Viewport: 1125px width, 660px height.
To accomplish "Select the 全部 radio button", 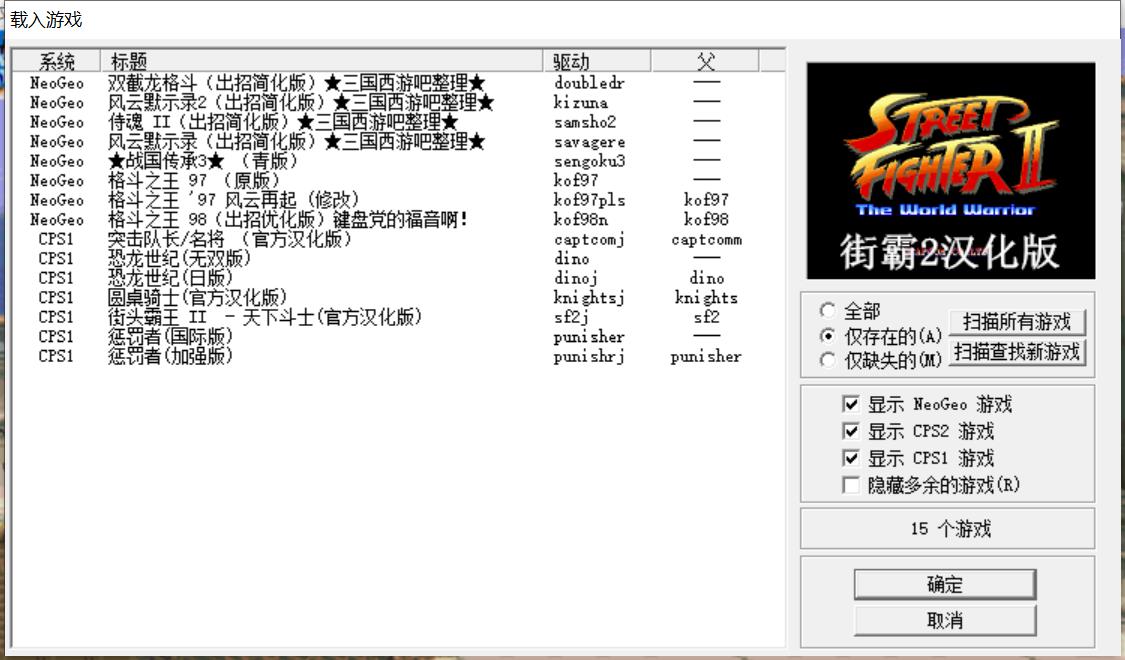I will pyautogui.click(x=827, y=311).
